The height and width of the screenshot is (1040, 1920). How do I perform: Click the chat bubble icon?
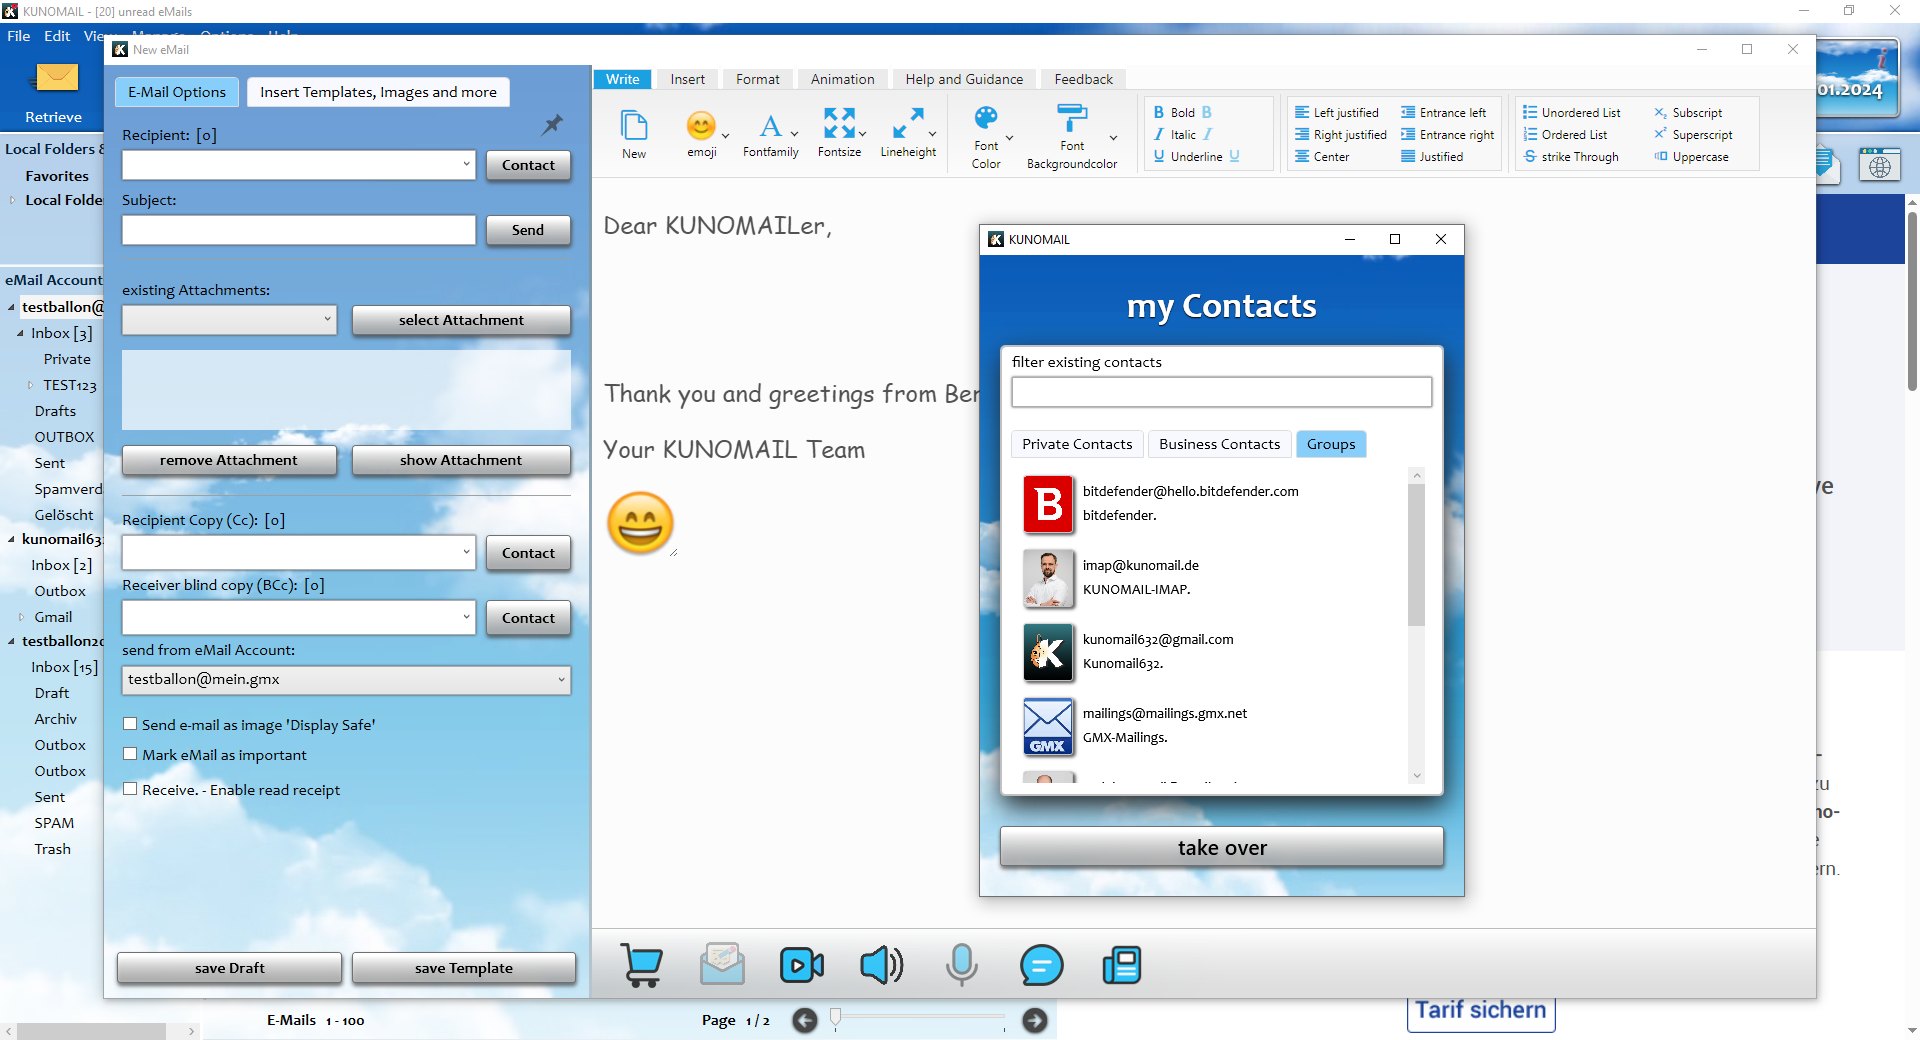pyautogui.click(x=1041, y=965)
